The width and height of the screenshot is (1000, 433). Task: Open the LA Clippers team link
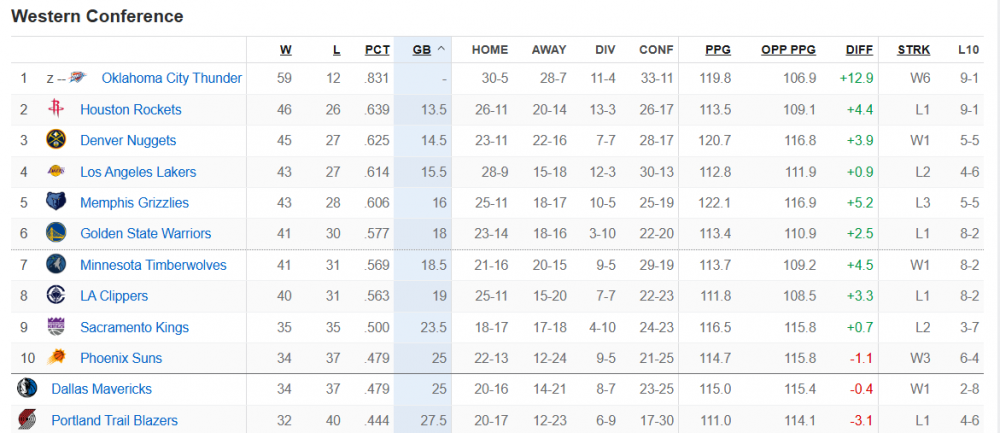[x=114, y=296]
